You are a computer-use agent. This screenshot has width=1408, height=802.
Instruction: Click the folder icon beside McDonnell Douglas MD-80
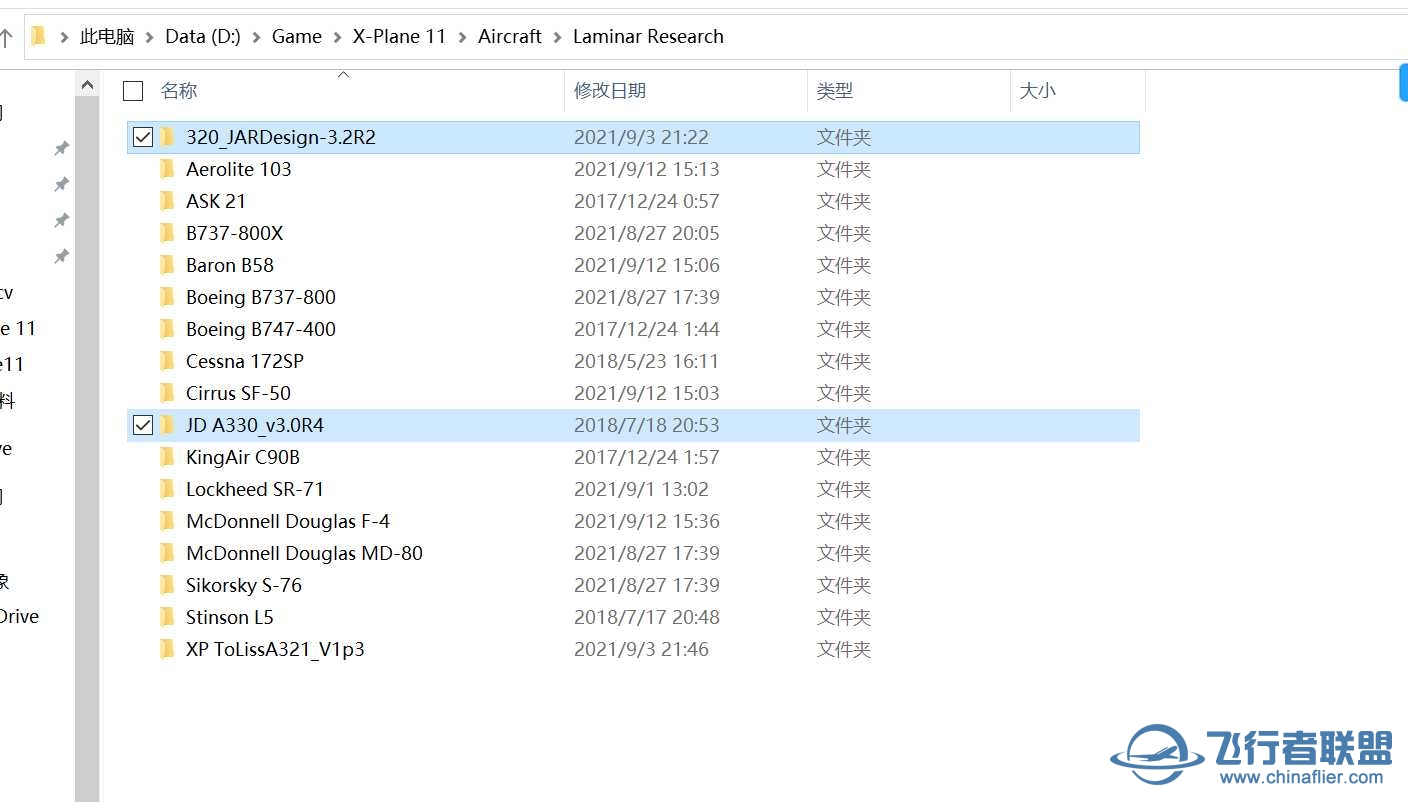tap(168, 553)
